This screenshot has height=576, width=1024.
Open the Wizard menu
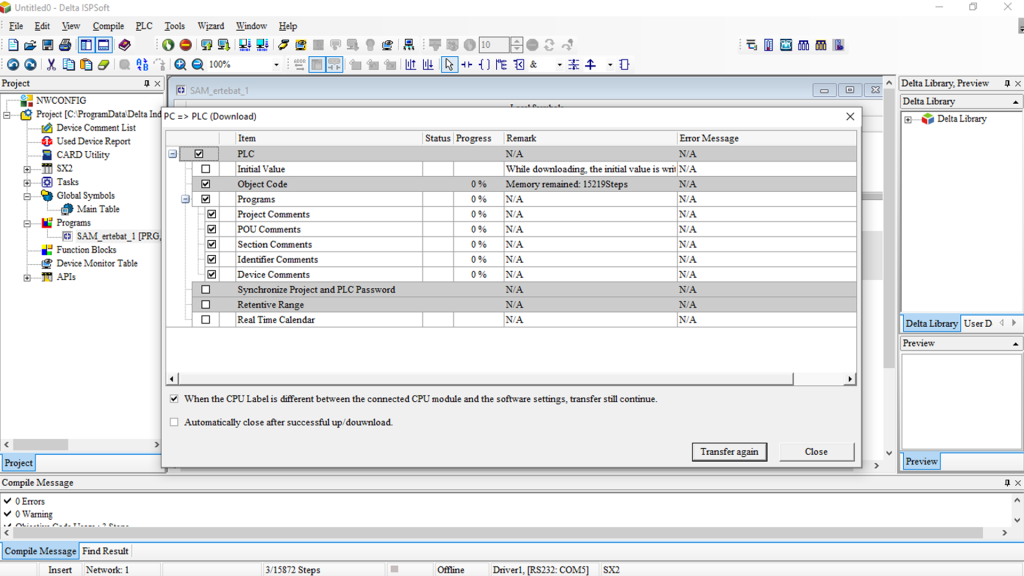point(210,26)
